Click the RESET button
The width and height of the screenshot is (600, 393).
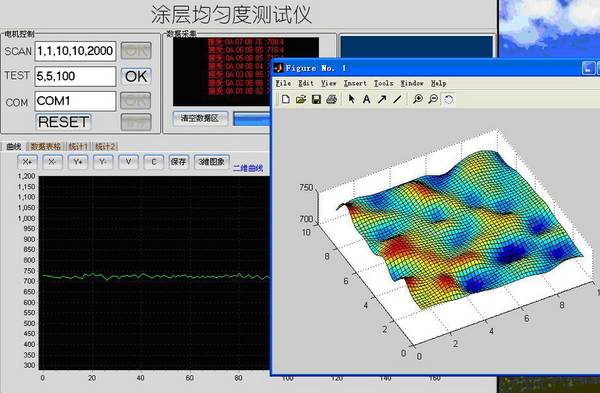63,122
